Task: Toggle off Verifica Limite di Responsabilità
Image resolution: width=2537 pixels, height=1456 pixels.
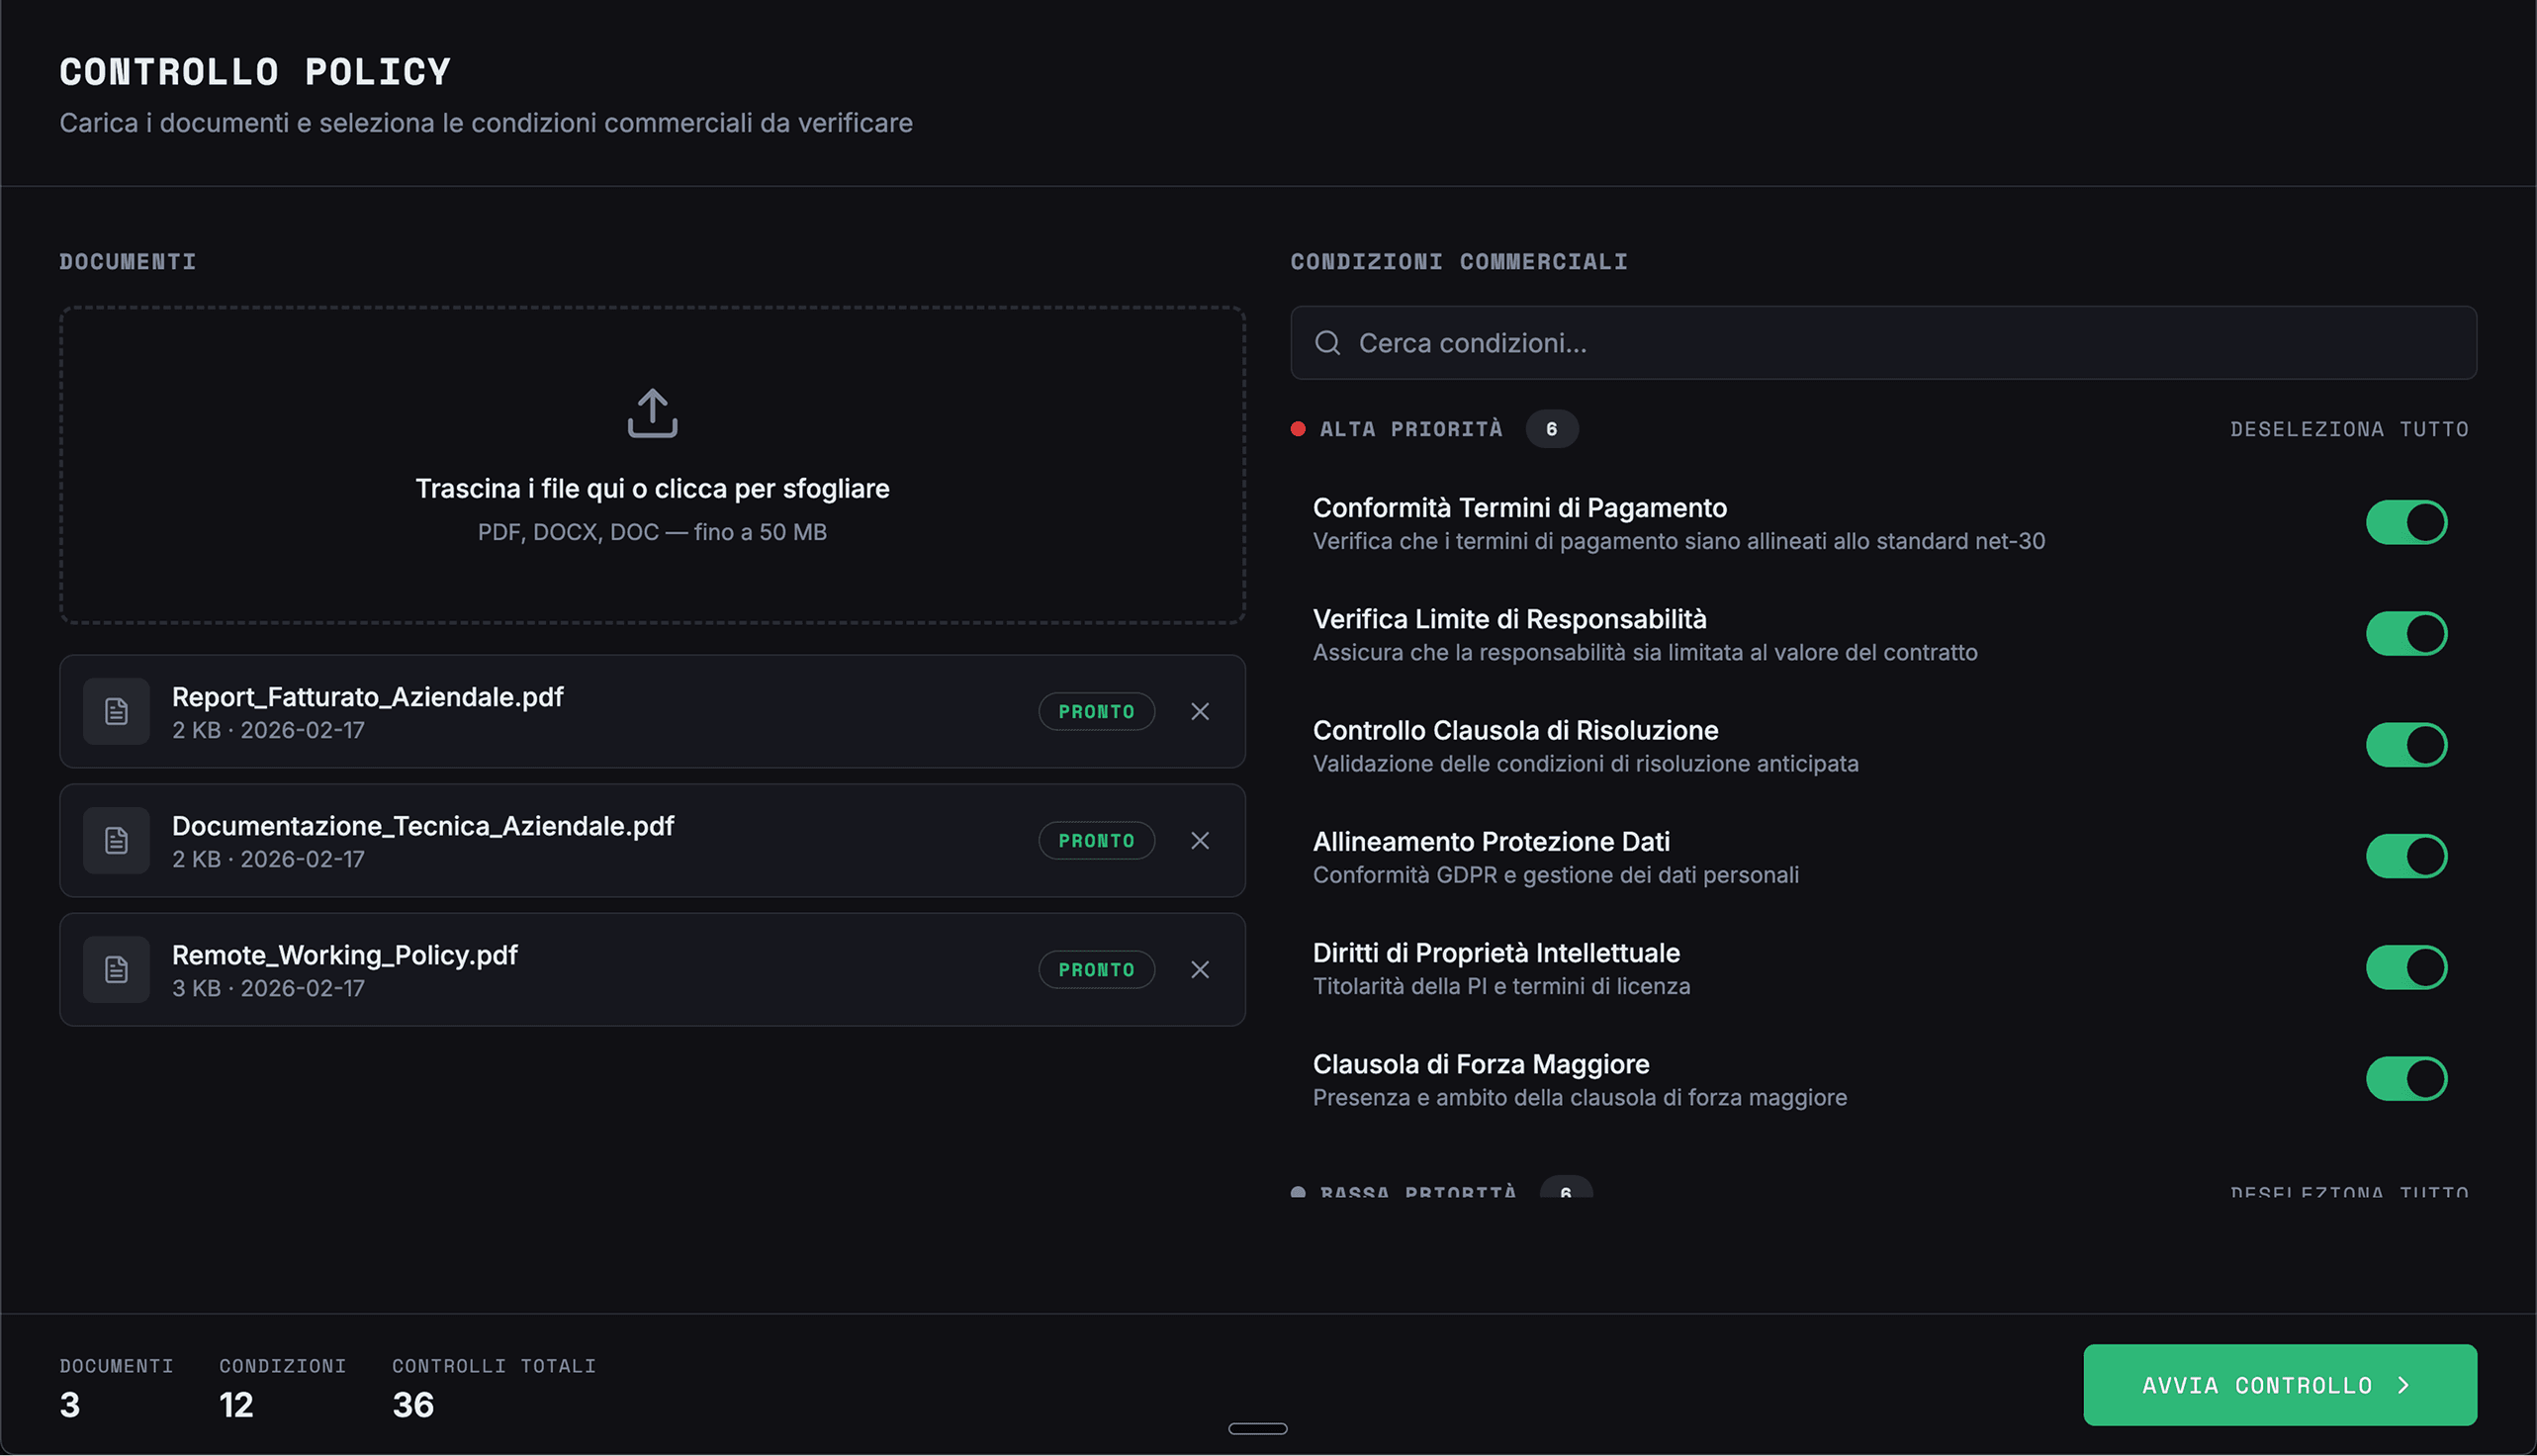Action: pos(2407,632)
